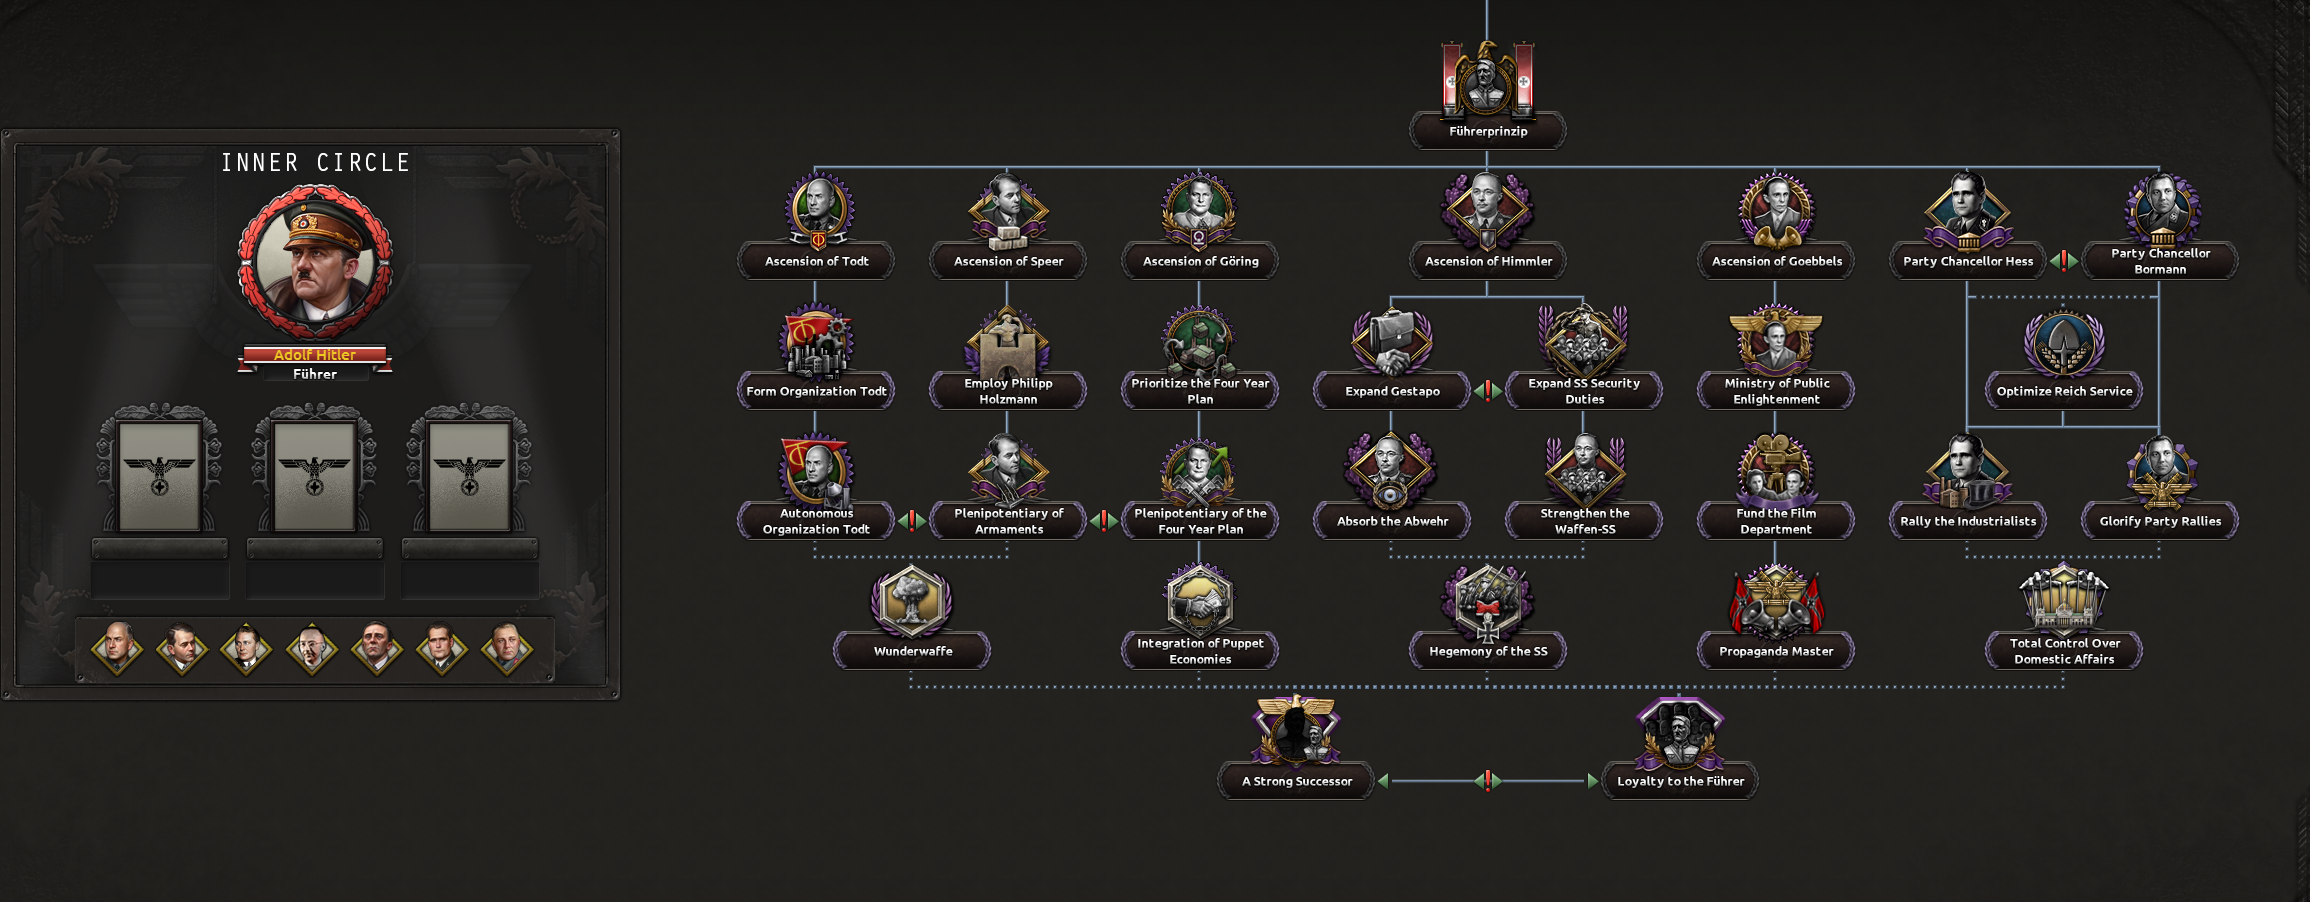Click Optimize Reich Service shovel icon
Screen dimensions: 2310x902
(2063, 342)
